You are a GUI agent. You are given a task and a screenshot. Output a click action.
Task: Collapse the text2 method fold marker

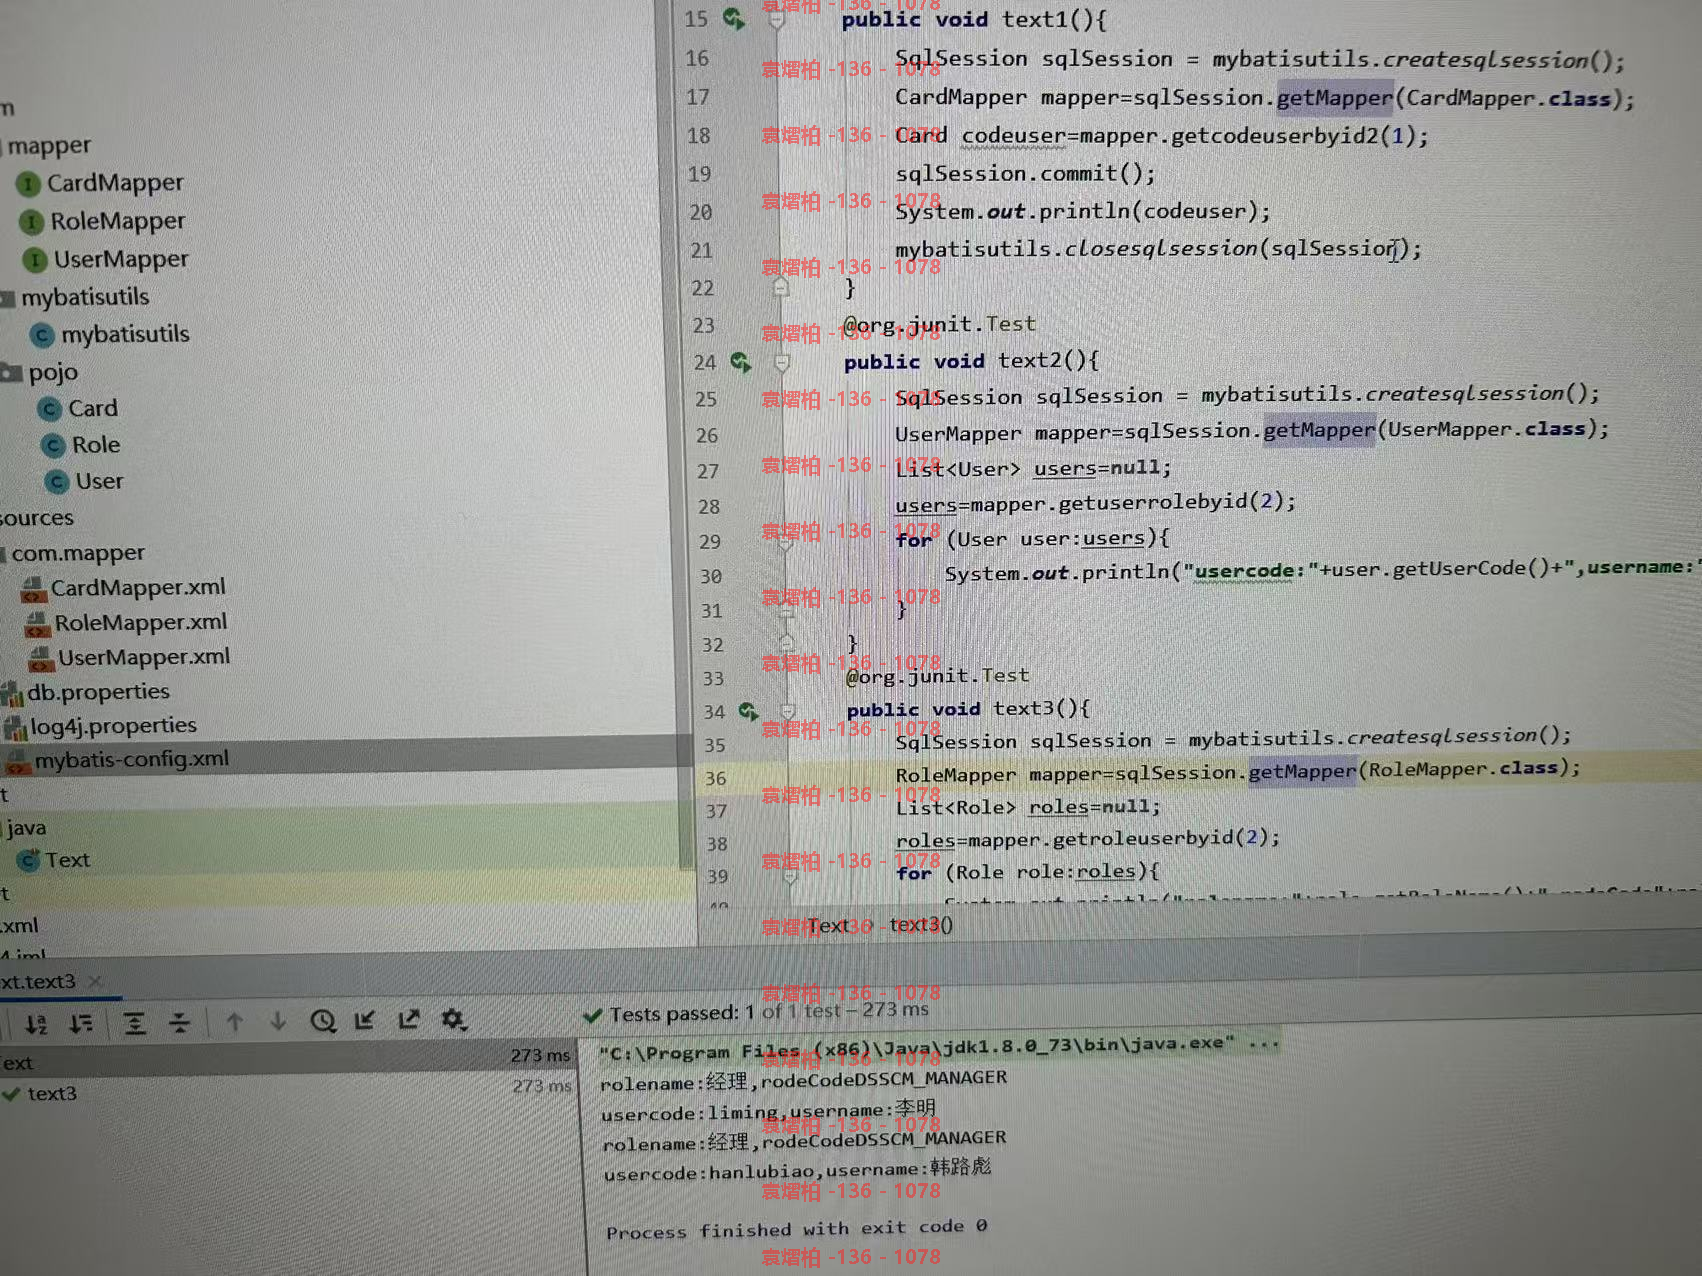pyautogui.click(x=782, y=362)
